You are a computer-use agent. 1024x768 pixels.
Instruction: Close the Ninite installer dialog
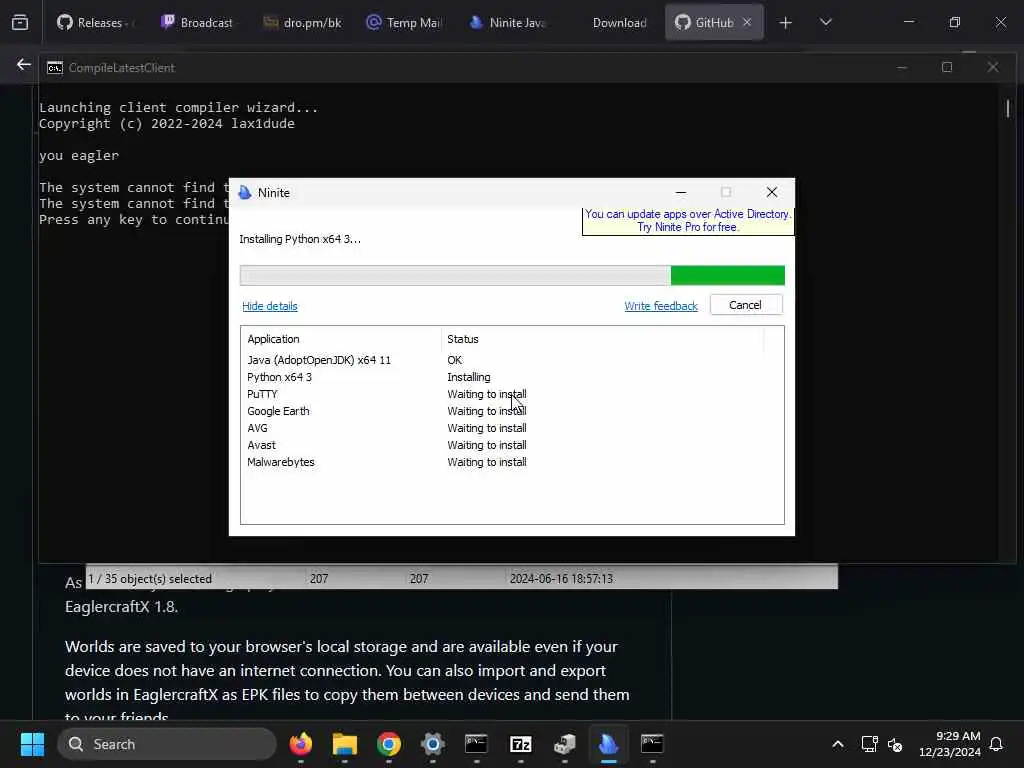[772, 192]
